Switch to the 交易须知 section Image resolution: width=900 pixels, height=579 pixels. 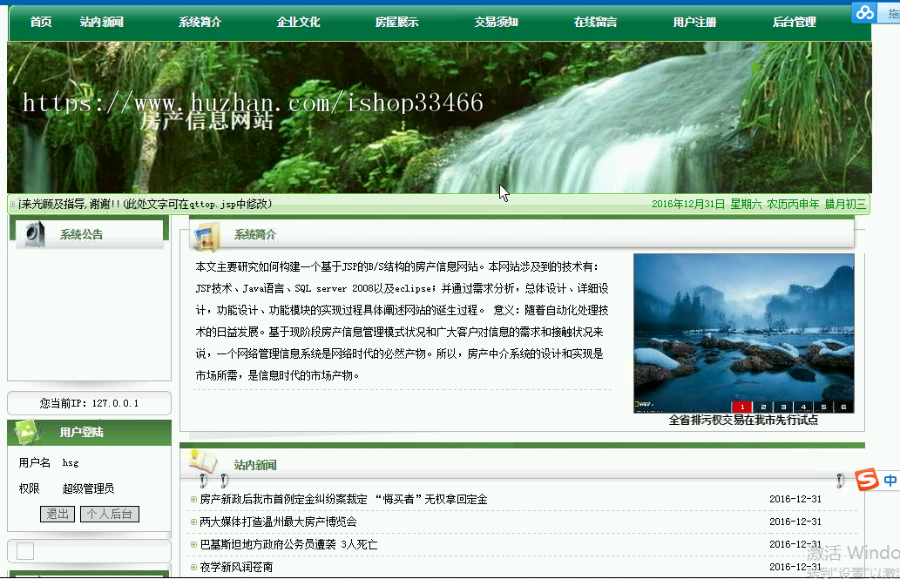click(x=496, y=20)
